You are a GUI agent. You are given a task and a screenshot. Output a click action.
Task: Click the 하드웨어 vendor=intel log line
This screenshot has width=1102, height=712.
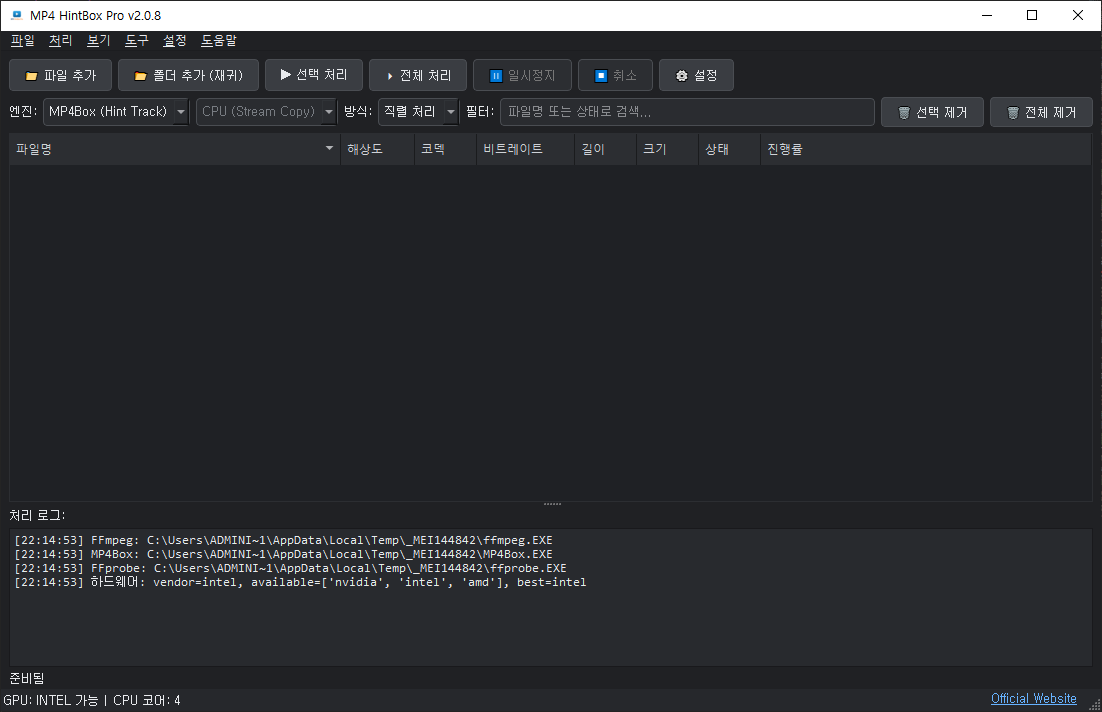[x=300, y=583]
